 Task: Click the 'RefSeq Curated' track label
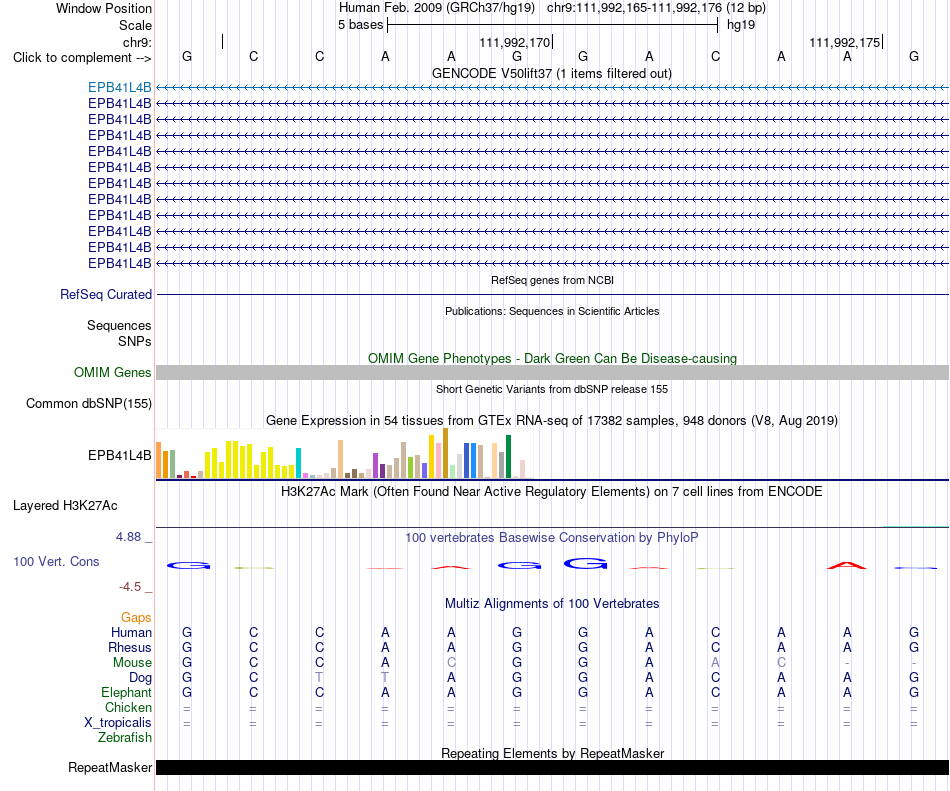[106, 294]
